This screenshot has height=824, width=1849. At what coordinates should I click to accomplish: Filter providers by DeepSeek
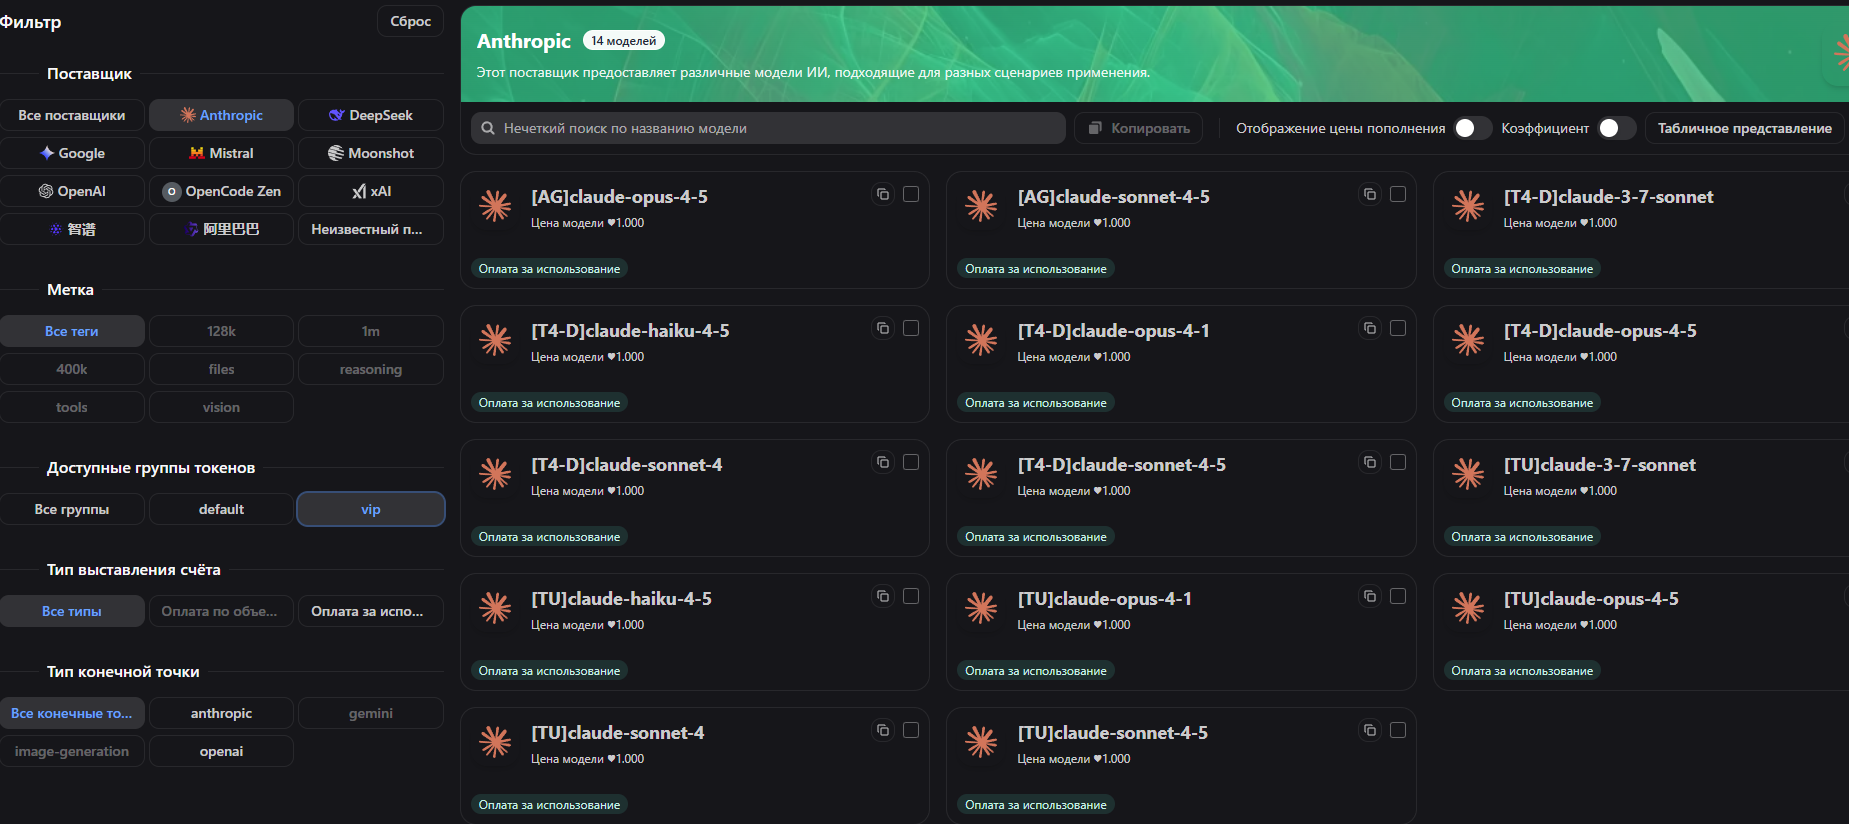(371, 115)
